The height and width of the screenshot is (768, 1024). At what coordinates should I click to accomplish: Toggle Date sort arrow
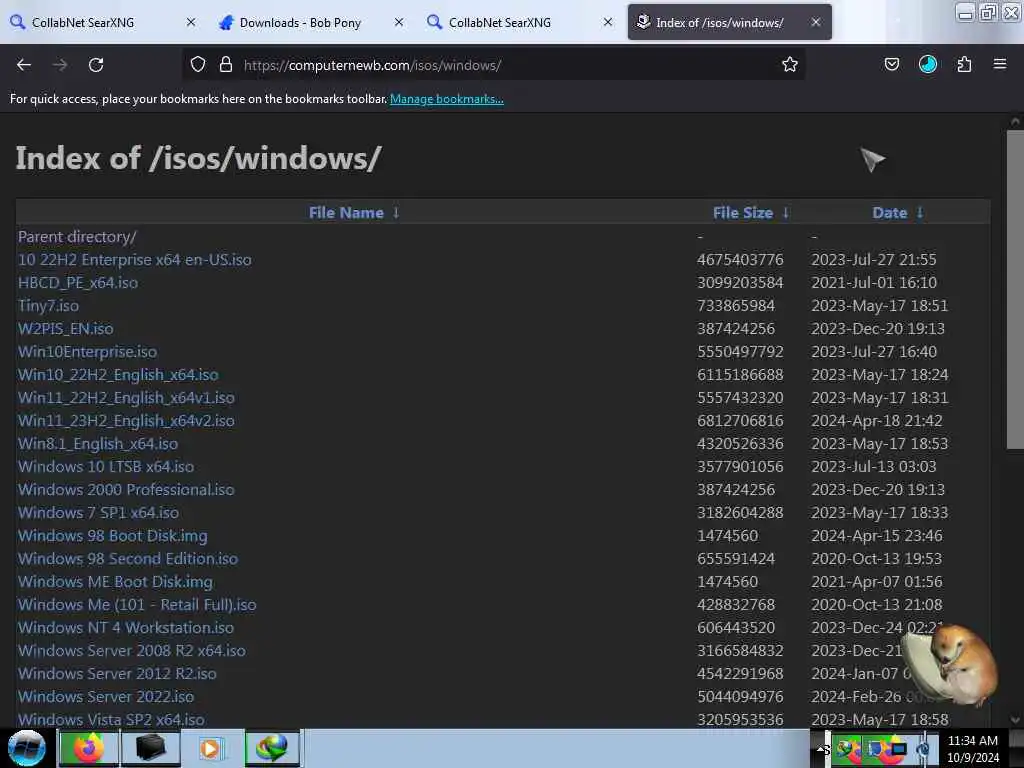(x=920, y=213)
